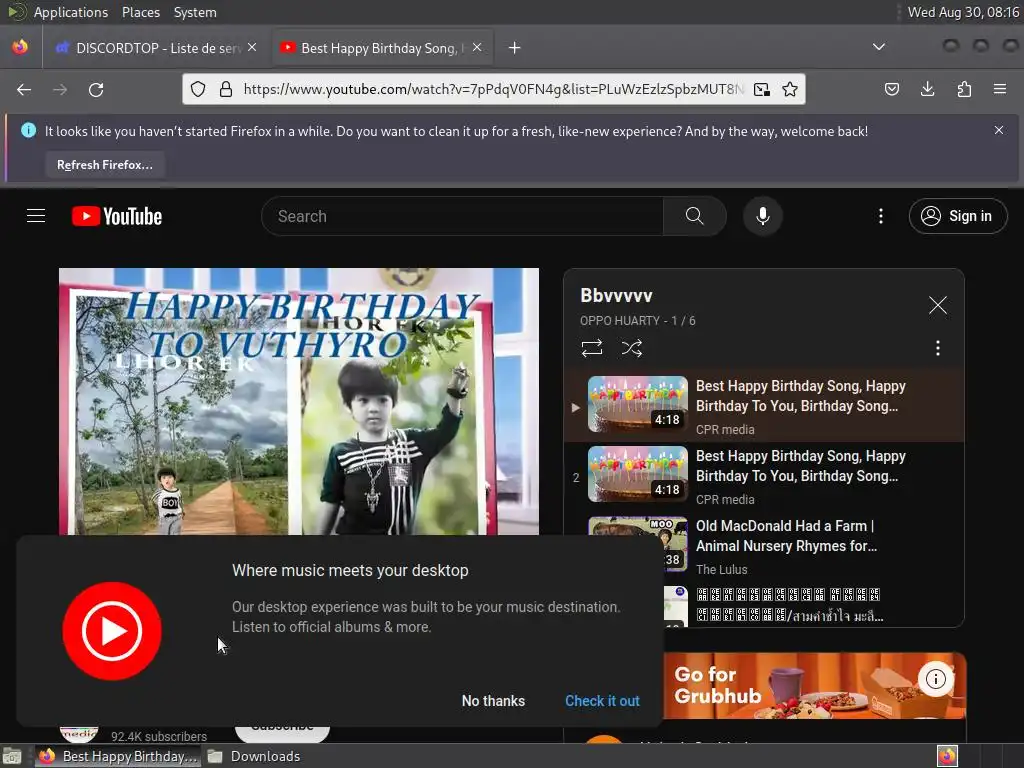Go back in Firefox
Screen dimensions: 1024x768
(24, 89)
